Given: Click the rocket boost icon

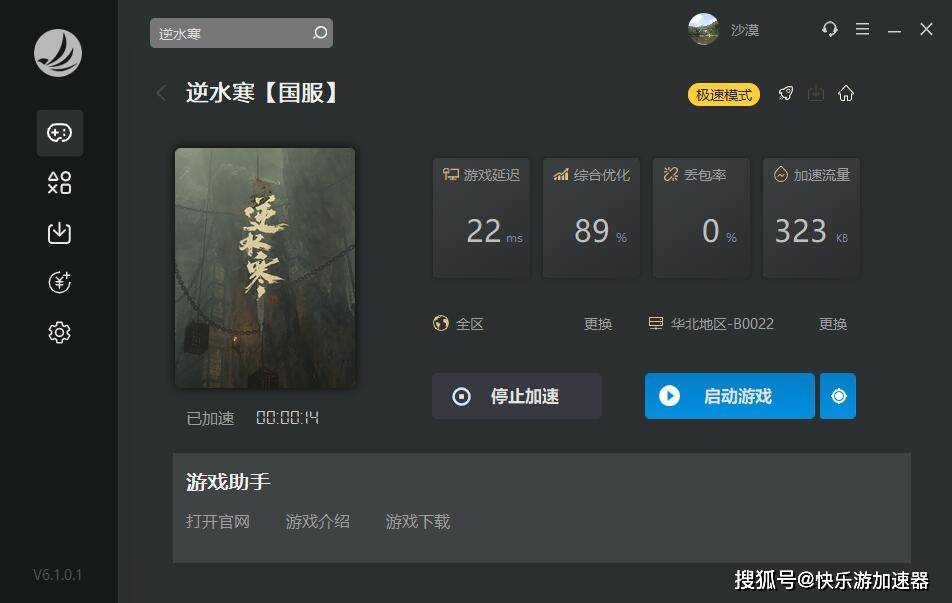Looking at the screenshot, I should click(x=786, y=94).
